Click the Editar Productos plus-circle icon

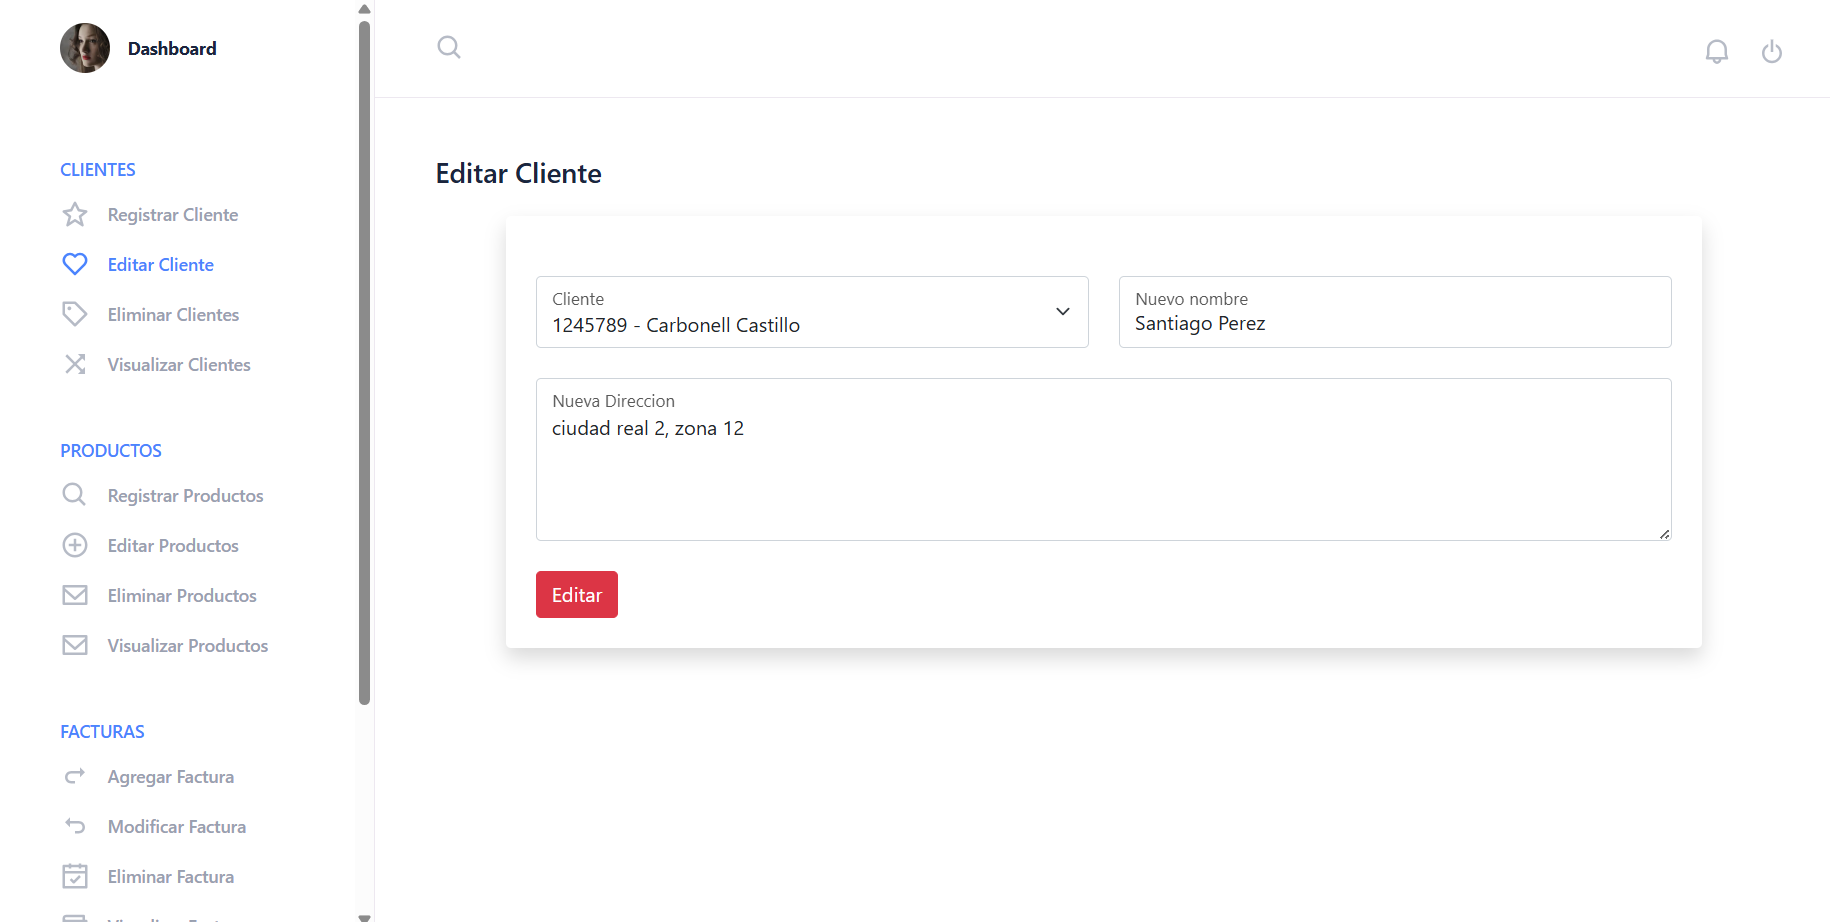pyautogui.click(x=75, y=545)
